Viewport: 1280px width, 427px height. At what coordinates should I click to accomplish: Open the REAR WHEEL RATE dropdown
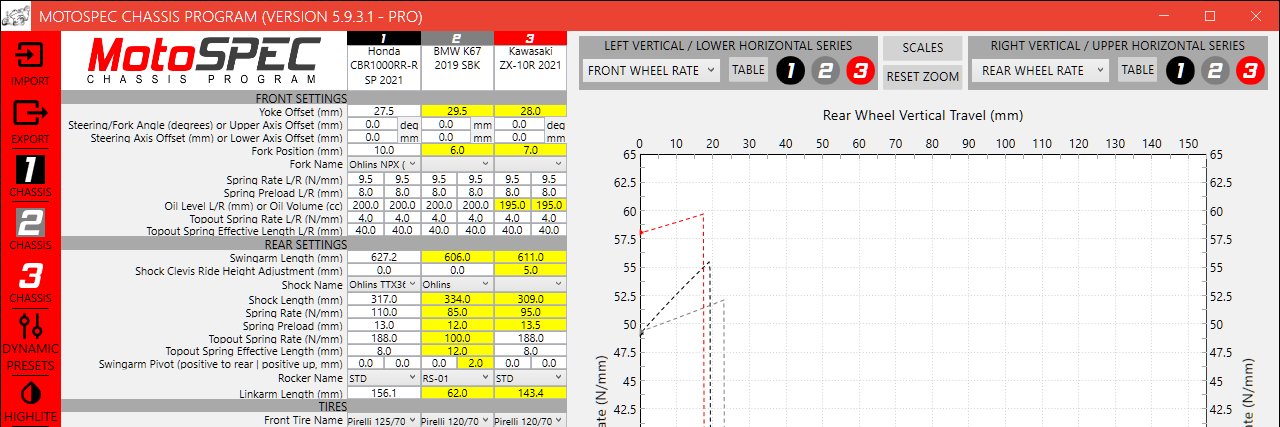(x=1041, y=70)
